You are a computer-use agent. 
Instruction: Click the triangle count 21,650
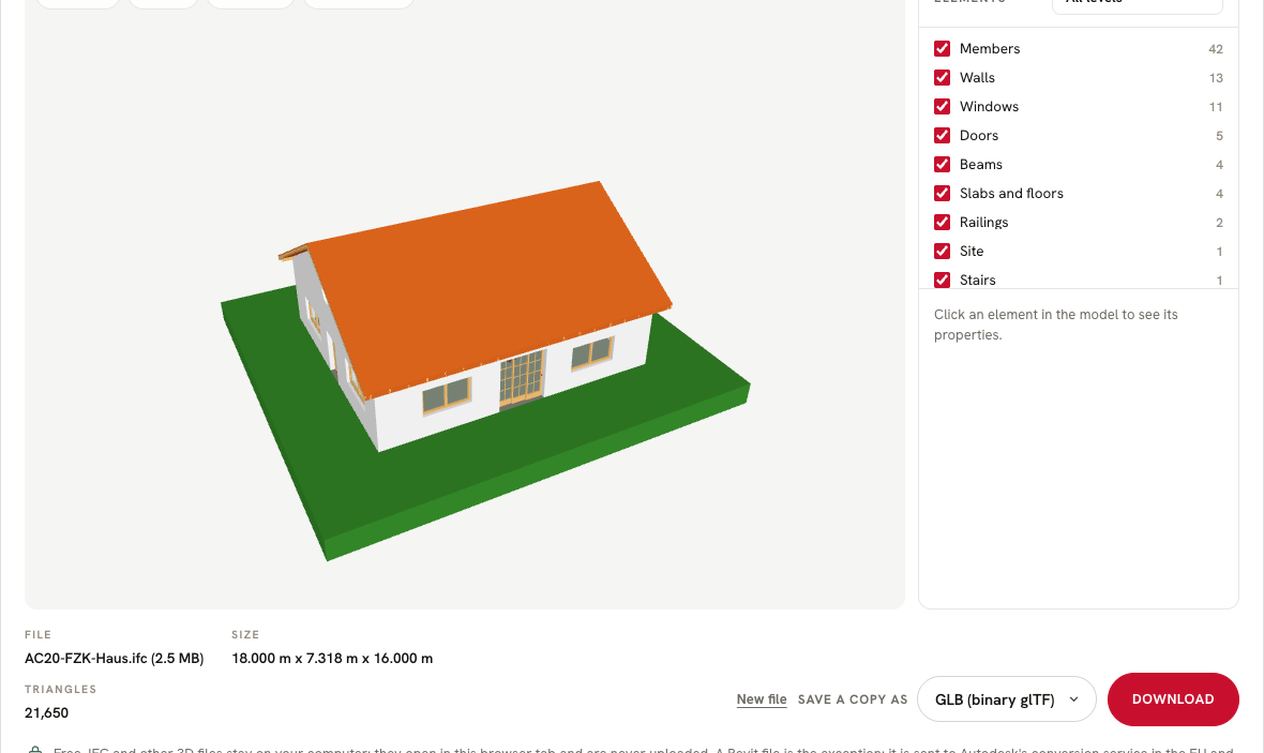click(47, 713)
